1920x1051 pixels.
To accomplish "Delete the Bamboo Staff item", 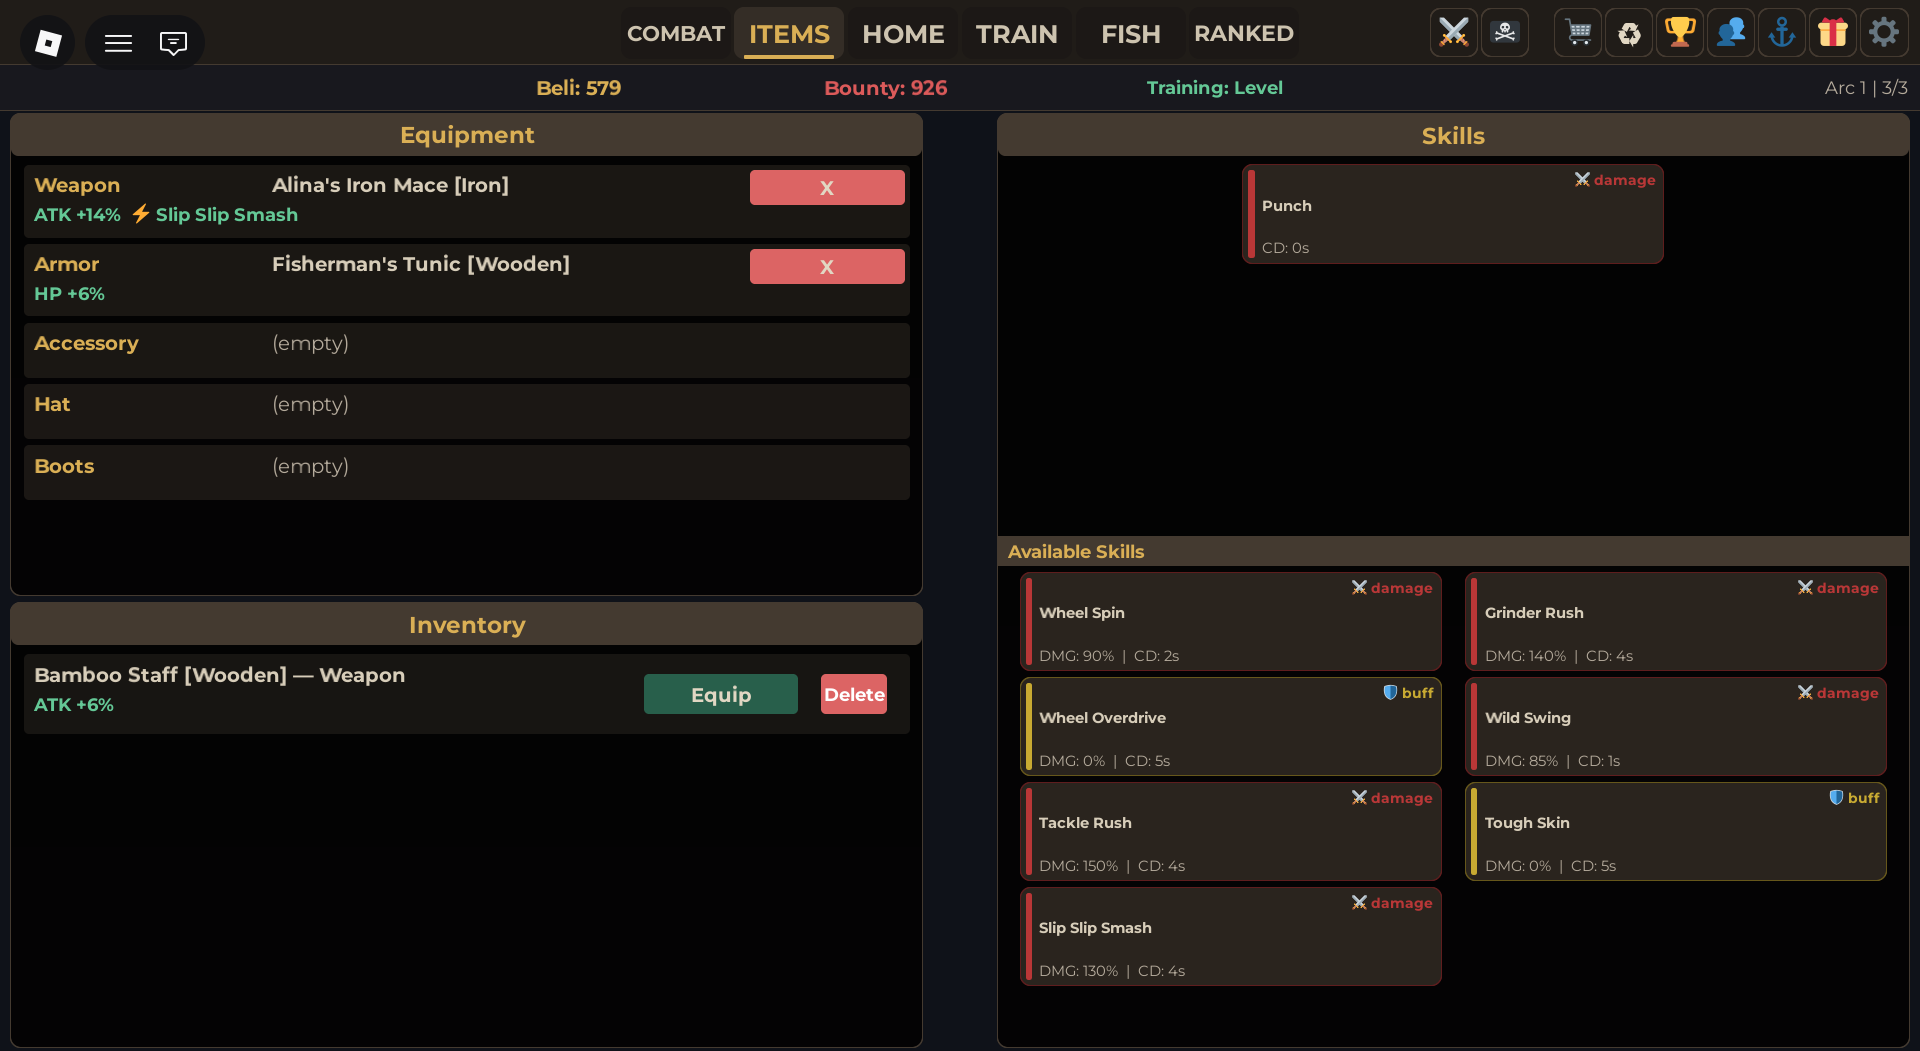I will pyautogui.click(x=854, y=694).
